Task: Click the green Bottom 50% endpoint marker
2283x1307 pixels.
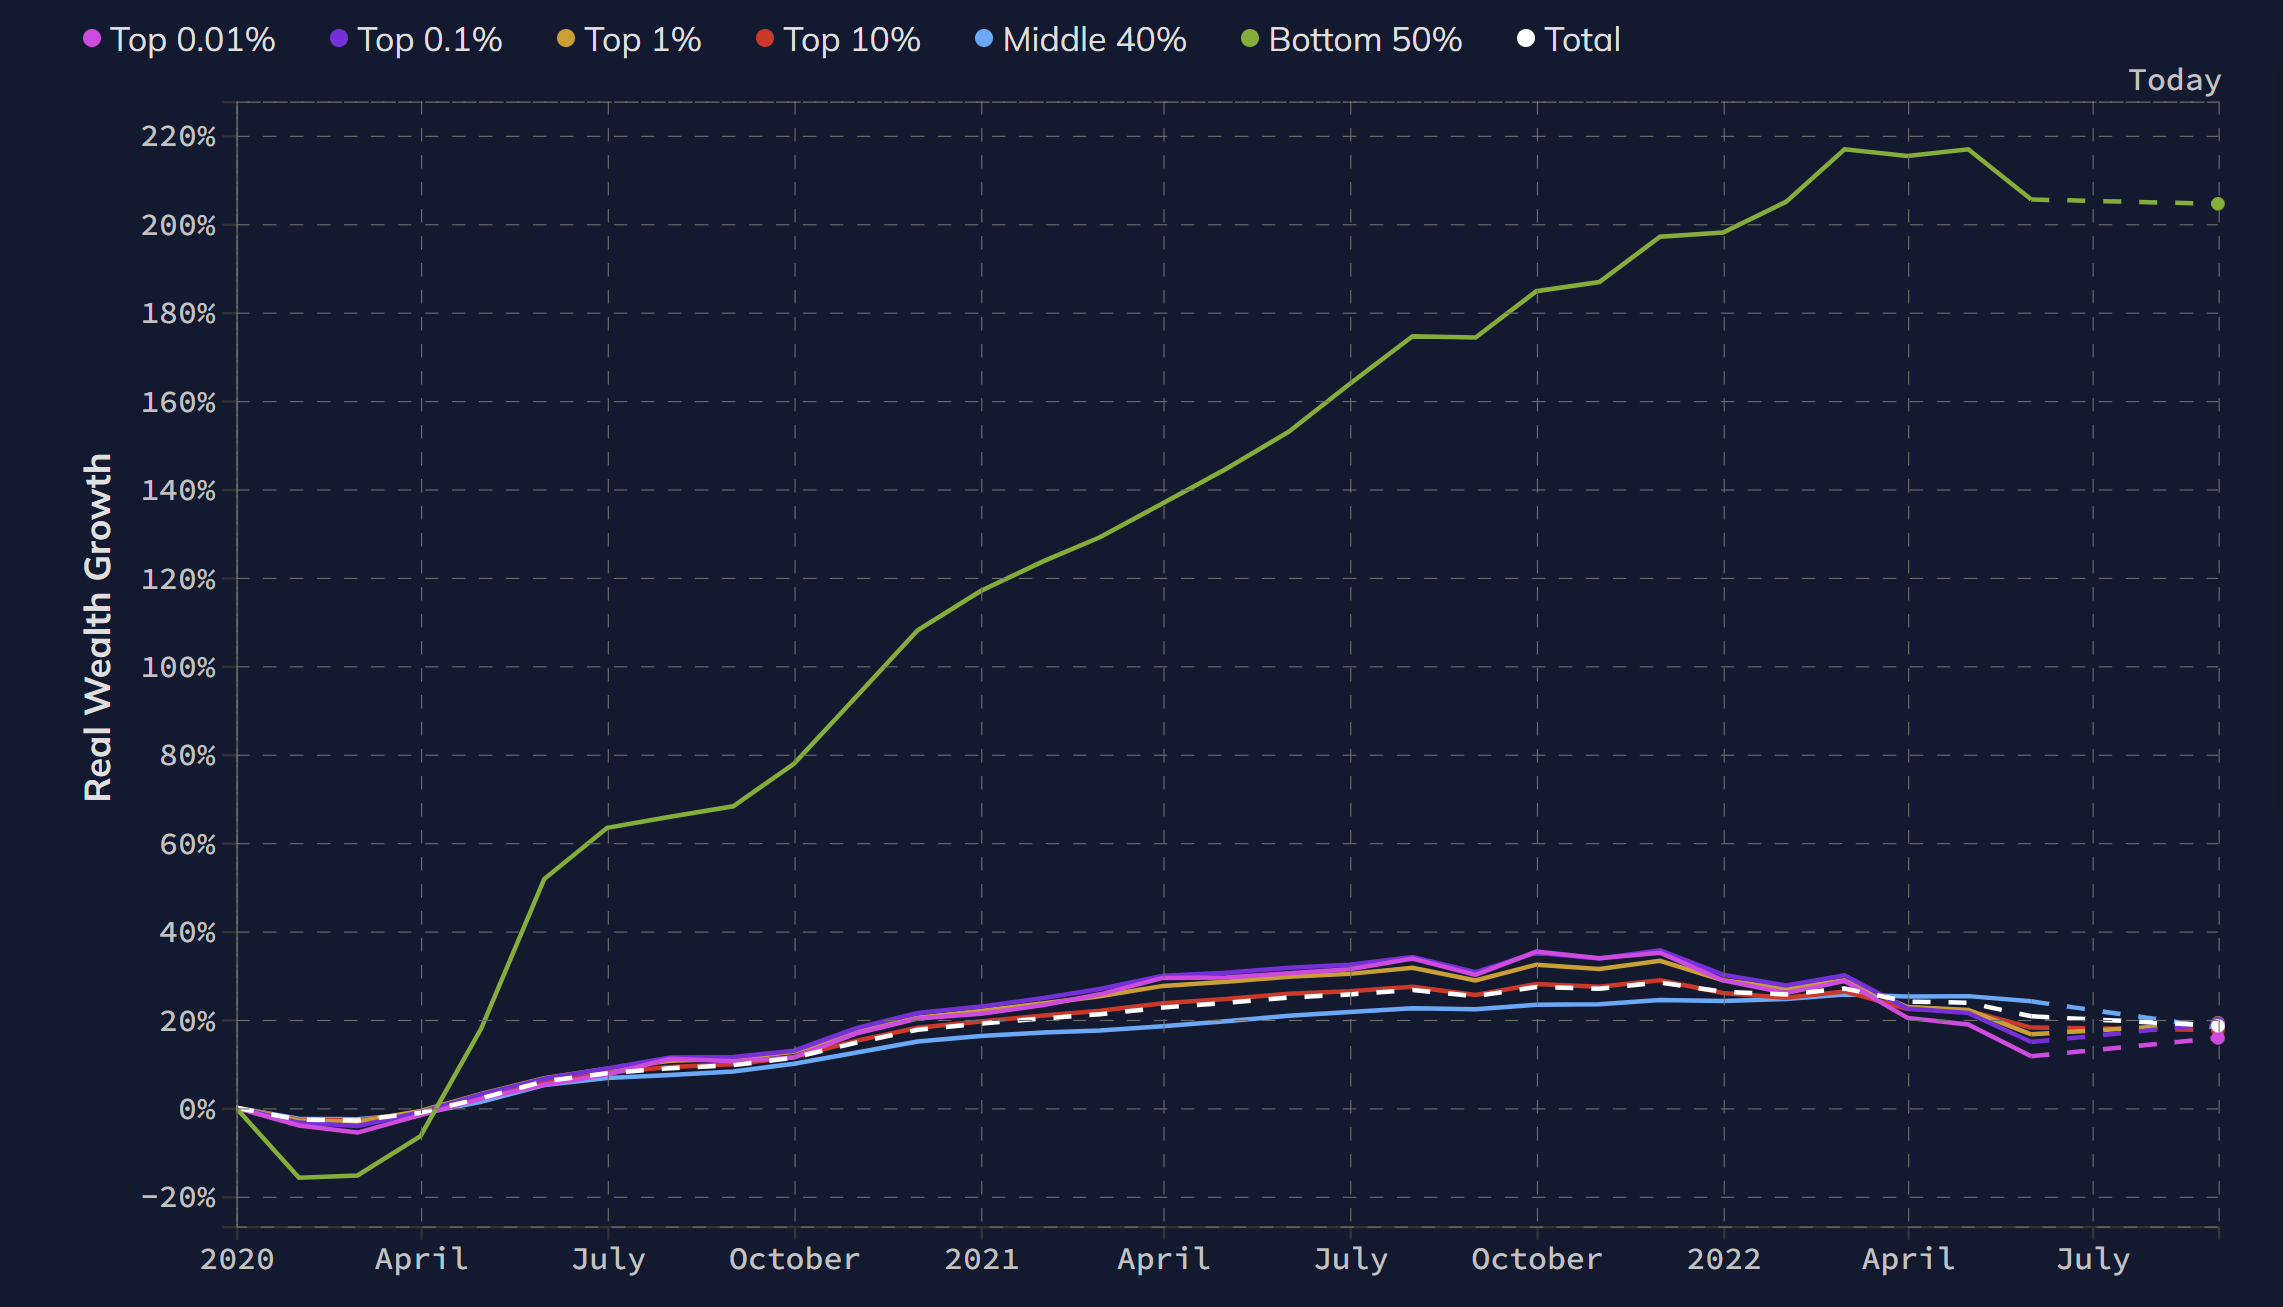Action: 2218,204
